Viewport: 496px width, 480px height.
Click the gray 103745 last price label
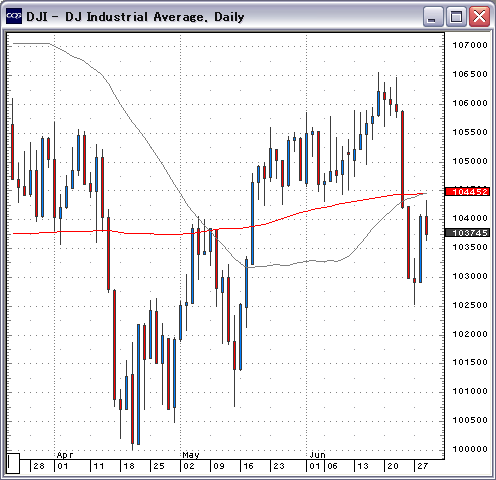468,233
